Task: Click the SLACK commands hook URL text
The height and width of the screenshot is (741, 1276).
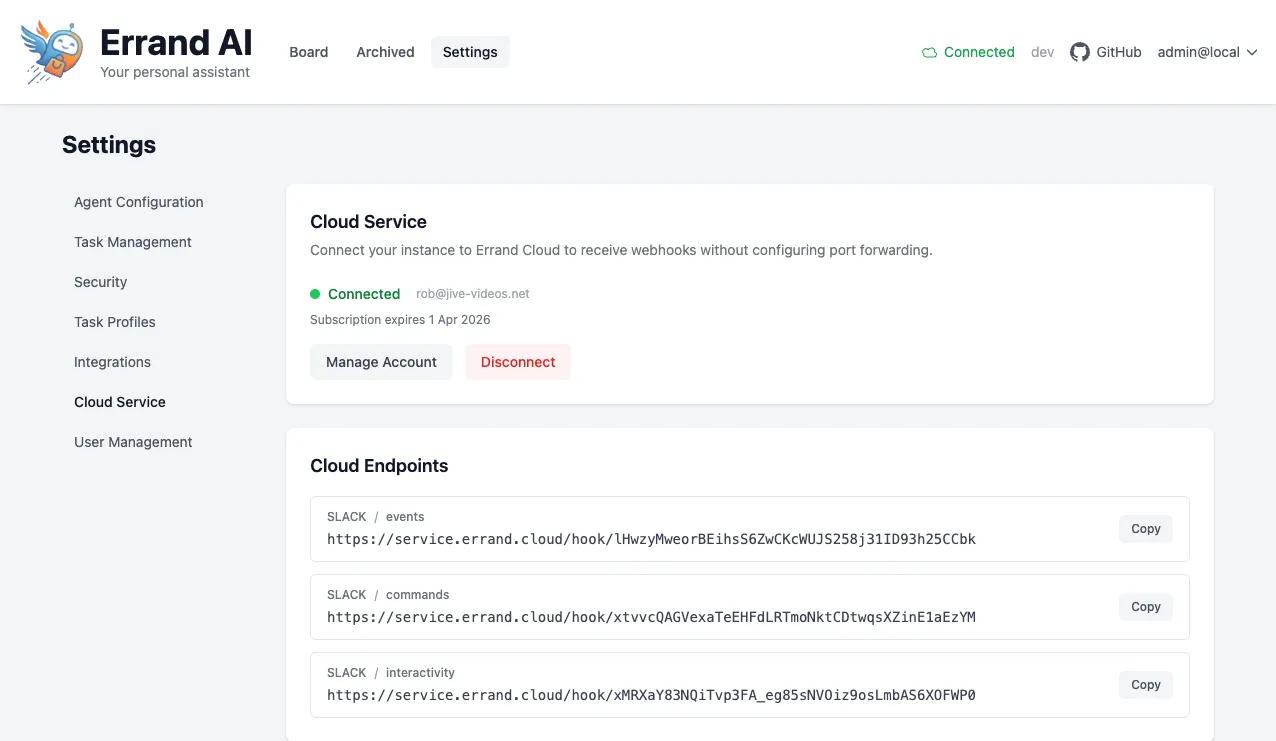Action: (651, 617)
